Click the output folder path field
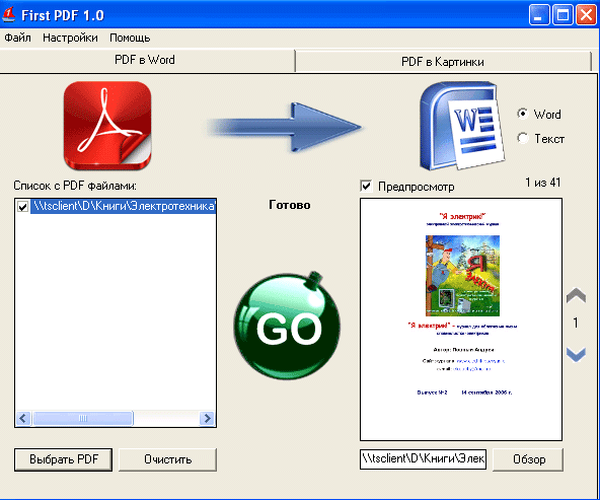The width and height of the screenshot is (600, 500). (422, 459)
